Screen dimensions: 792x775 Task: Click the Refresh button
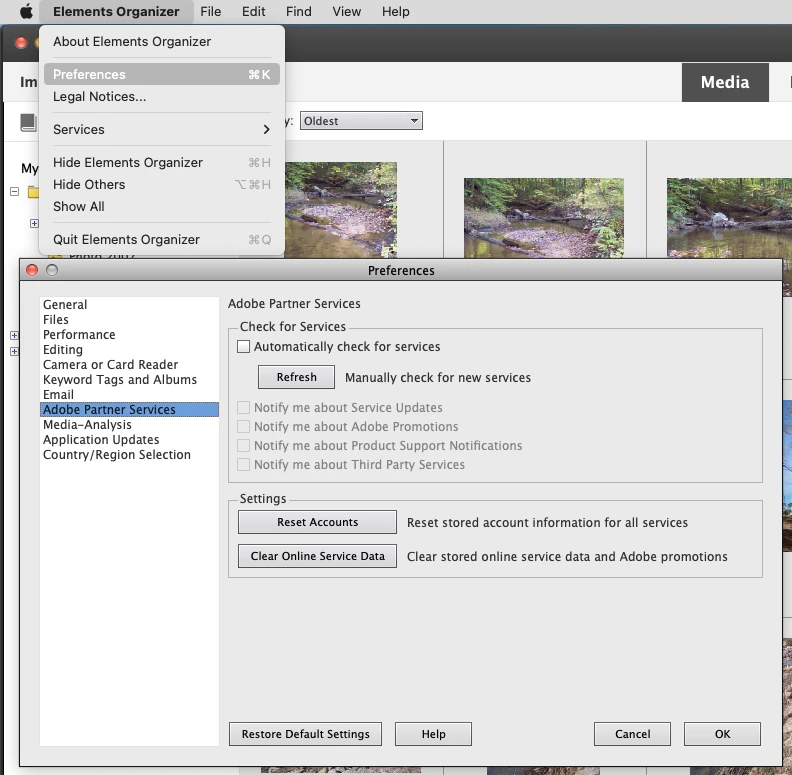[x=296, y=377]
